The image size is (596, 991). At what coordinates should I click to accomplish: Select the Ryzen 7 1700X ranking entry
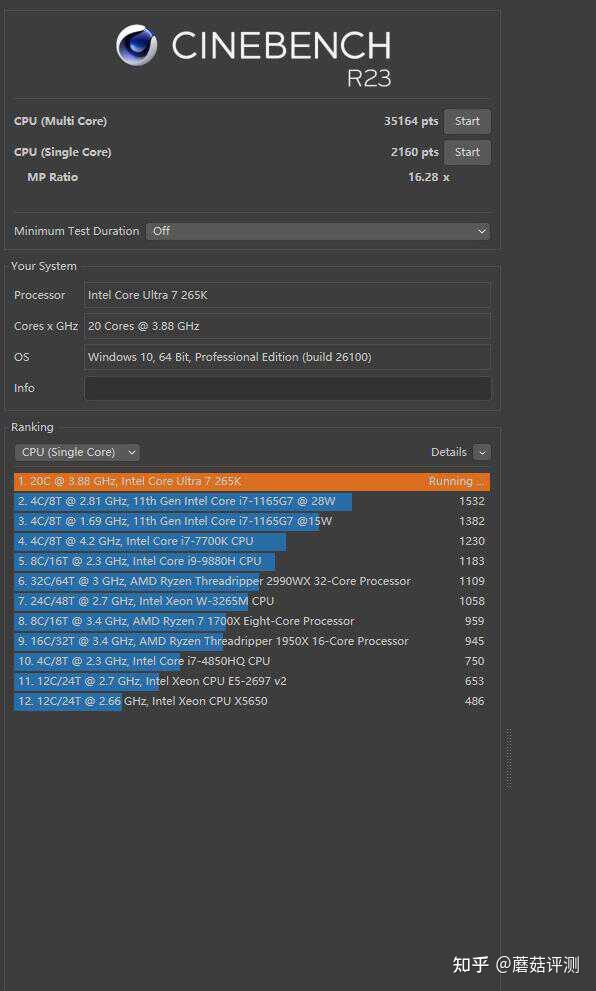coord(252,621)
